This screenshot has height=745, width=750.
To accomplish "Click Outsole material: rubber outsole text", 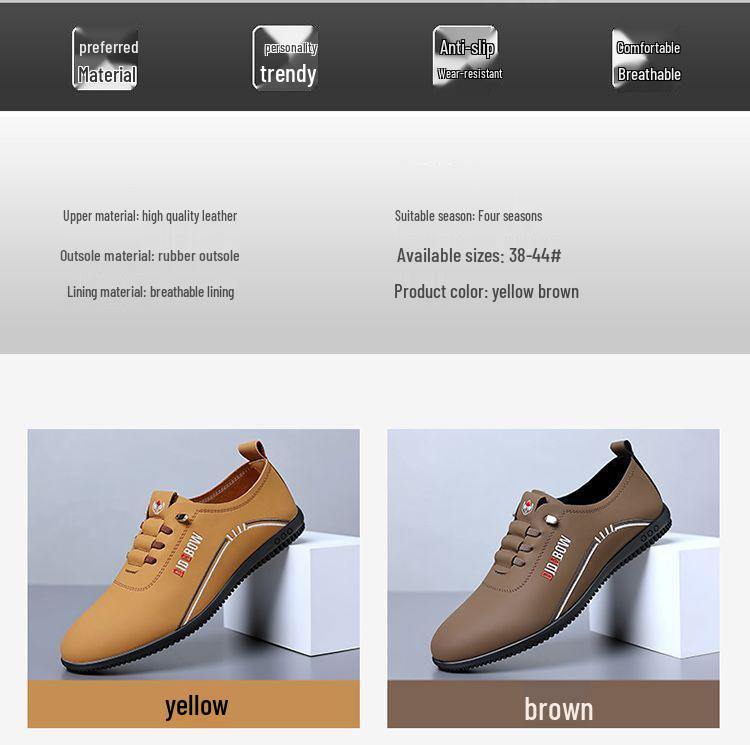I will tap(150, 256).
